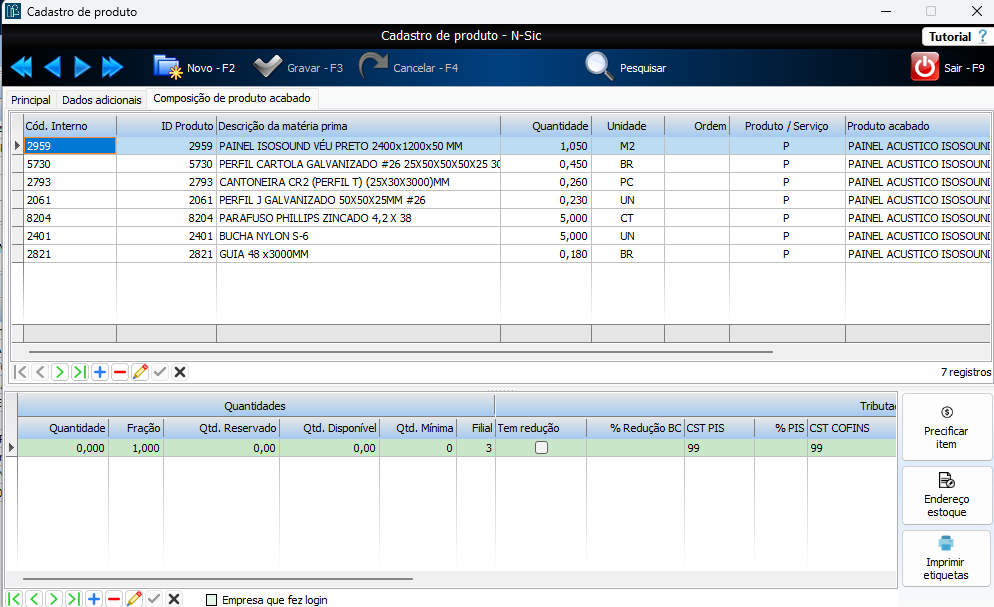Post stock edit with bottom checkmark icon

point(154,599)
